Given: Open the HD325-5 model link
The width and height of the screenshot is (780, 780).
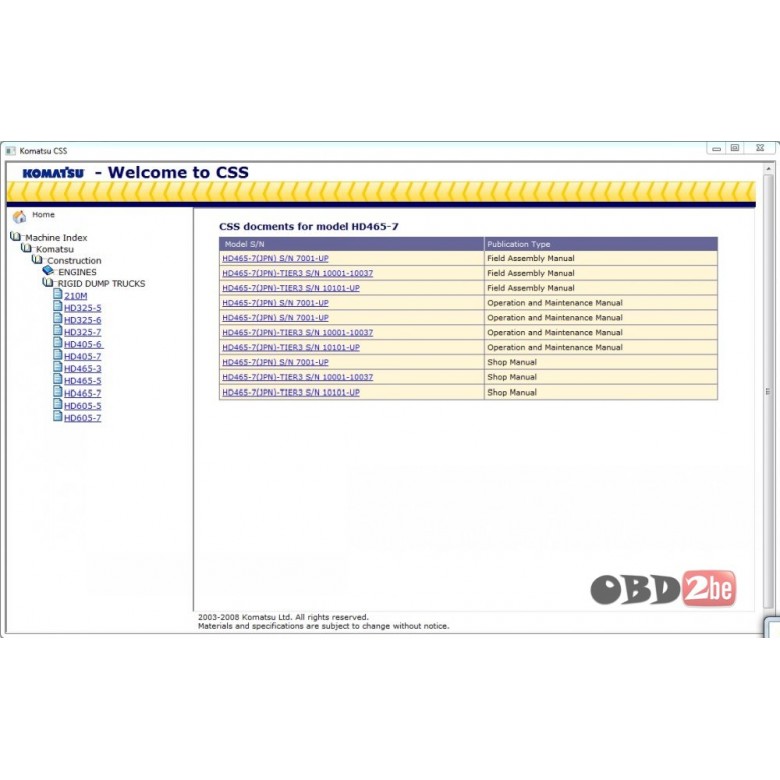Looking at the screenshot, I should click(x=83, y=308).
